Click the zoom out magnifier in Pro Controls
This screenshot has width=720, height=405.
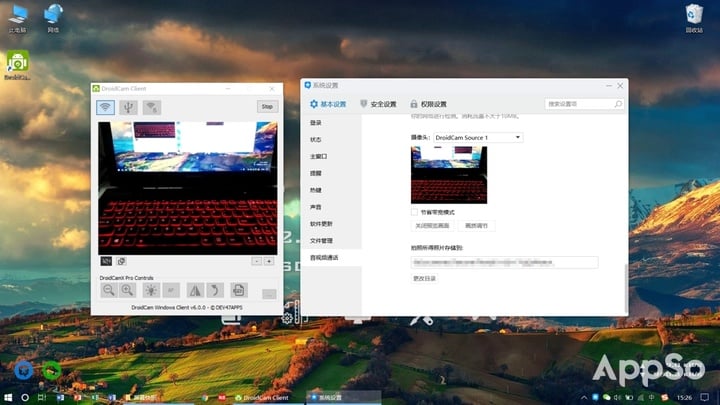(x=108, y=290)
